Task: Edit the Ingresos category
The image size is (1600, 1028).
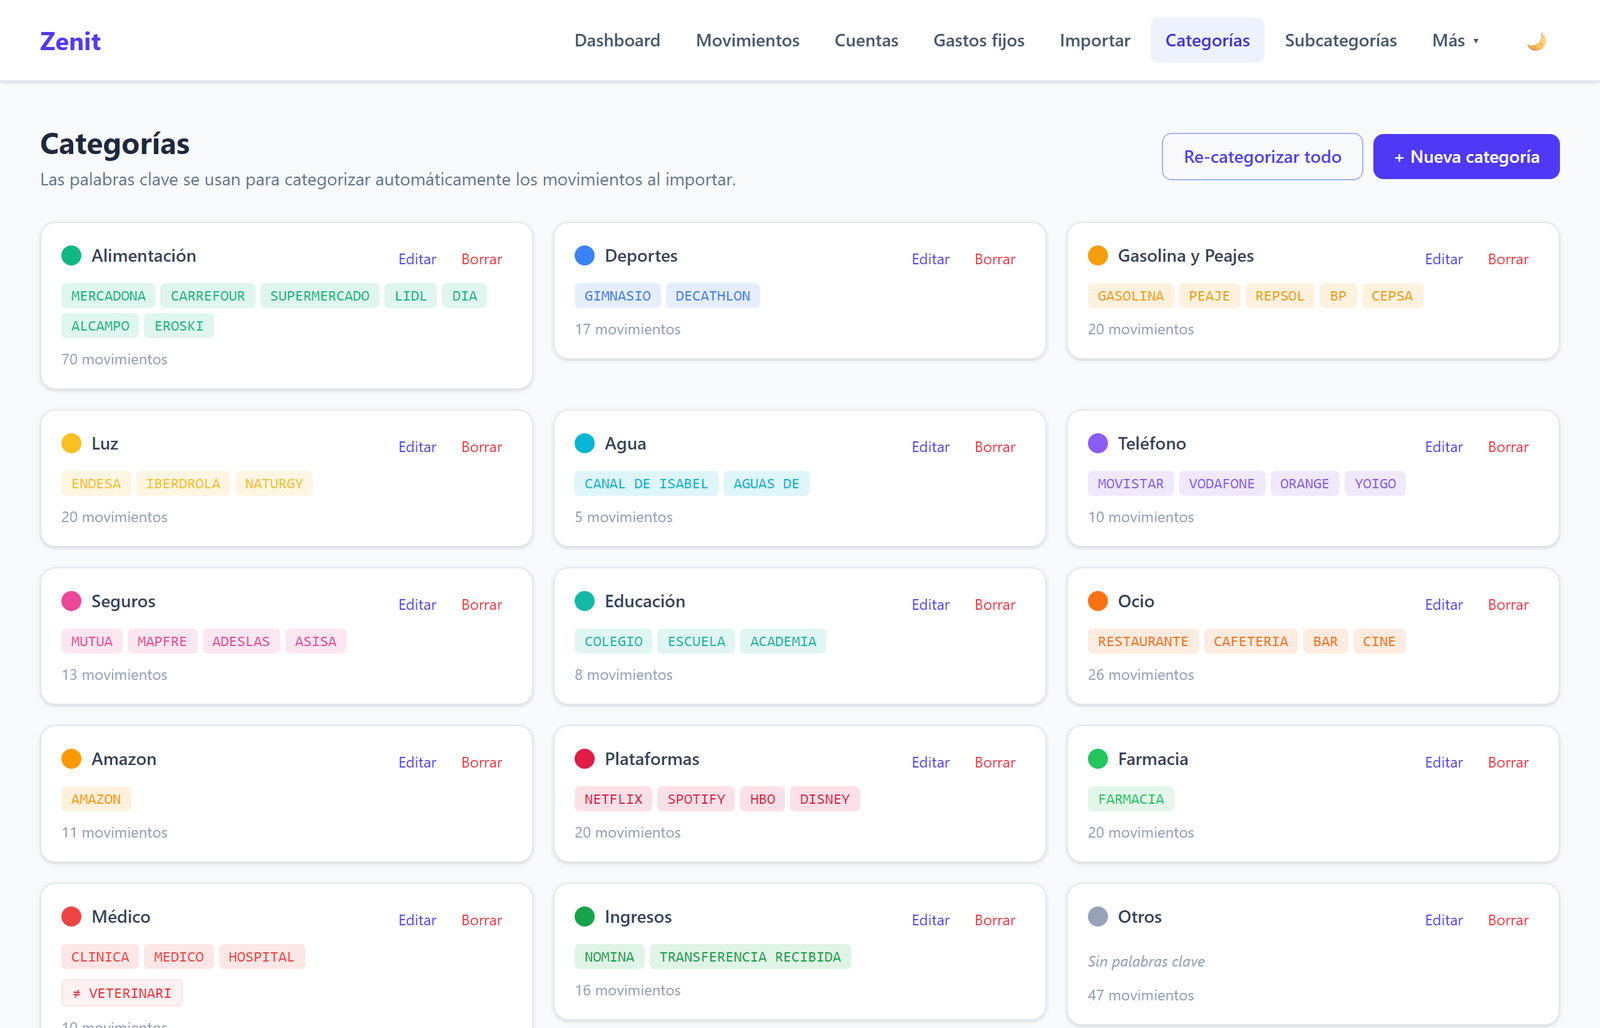Action: coord(930,921)
